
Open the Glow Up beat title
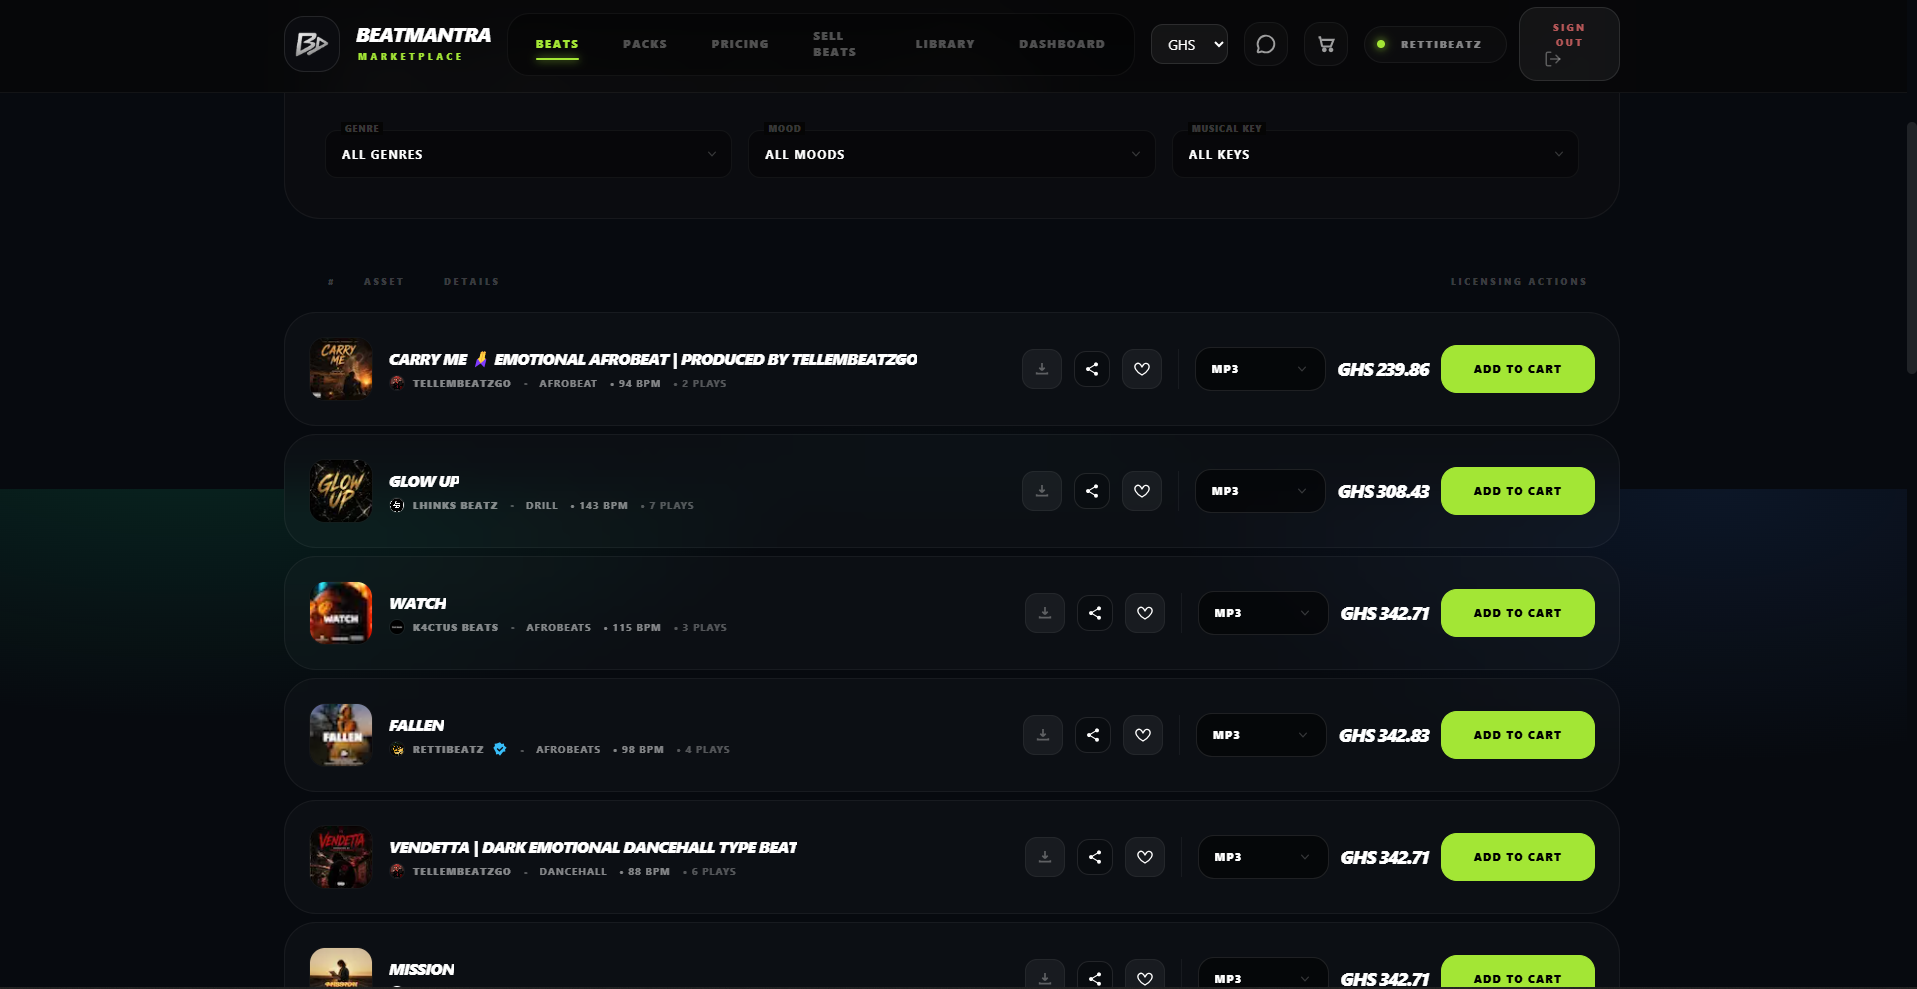pos(424,481)
